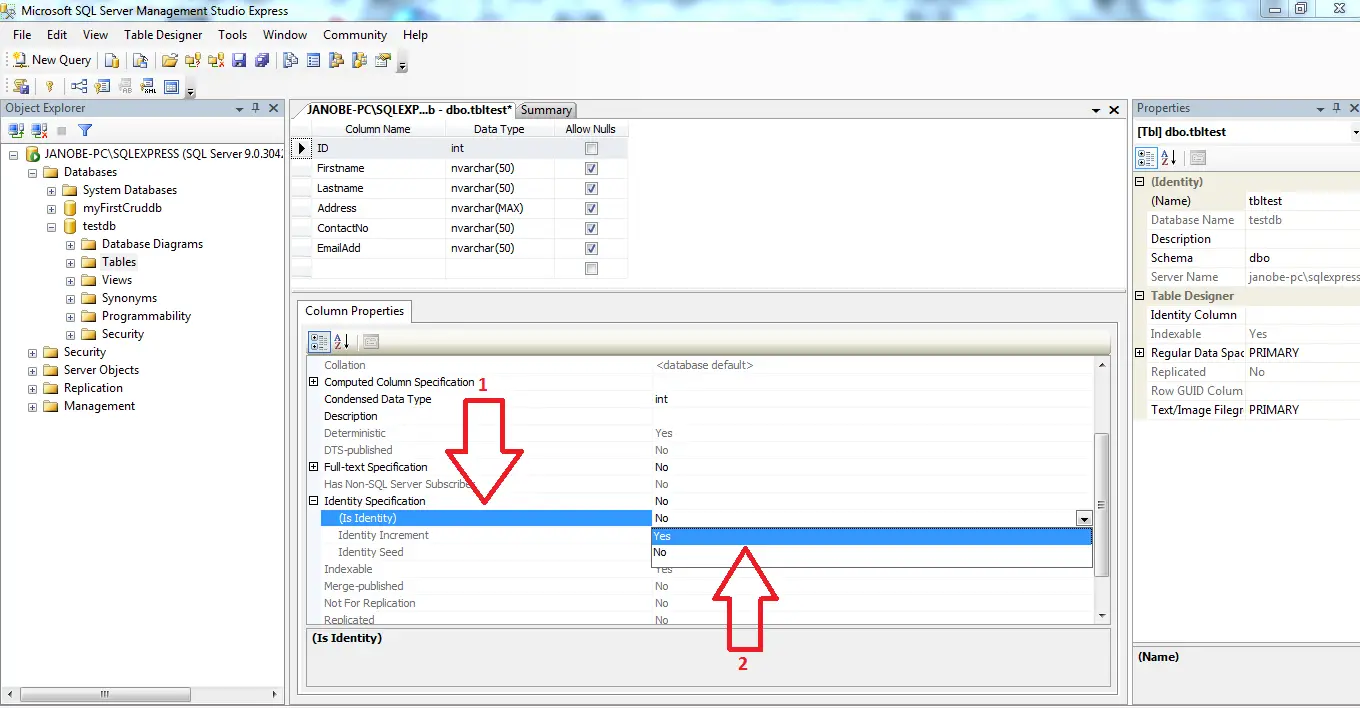
Task: Switch to the Summary tab
Action: click(546, 110)
